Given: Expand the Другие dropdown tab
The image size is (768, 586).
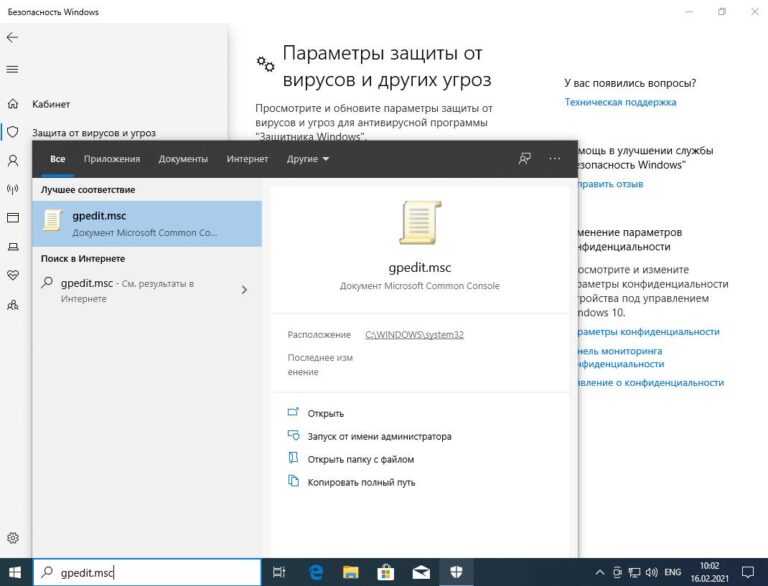Looking at the screenshot, I should coord(308,159).
